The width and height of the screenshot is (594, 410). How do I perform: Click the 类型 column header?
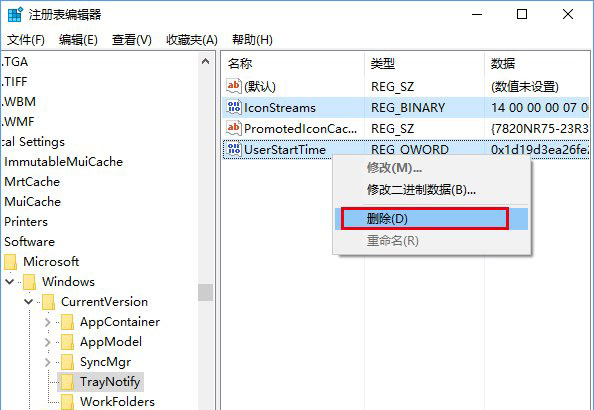tap(424, 63)
